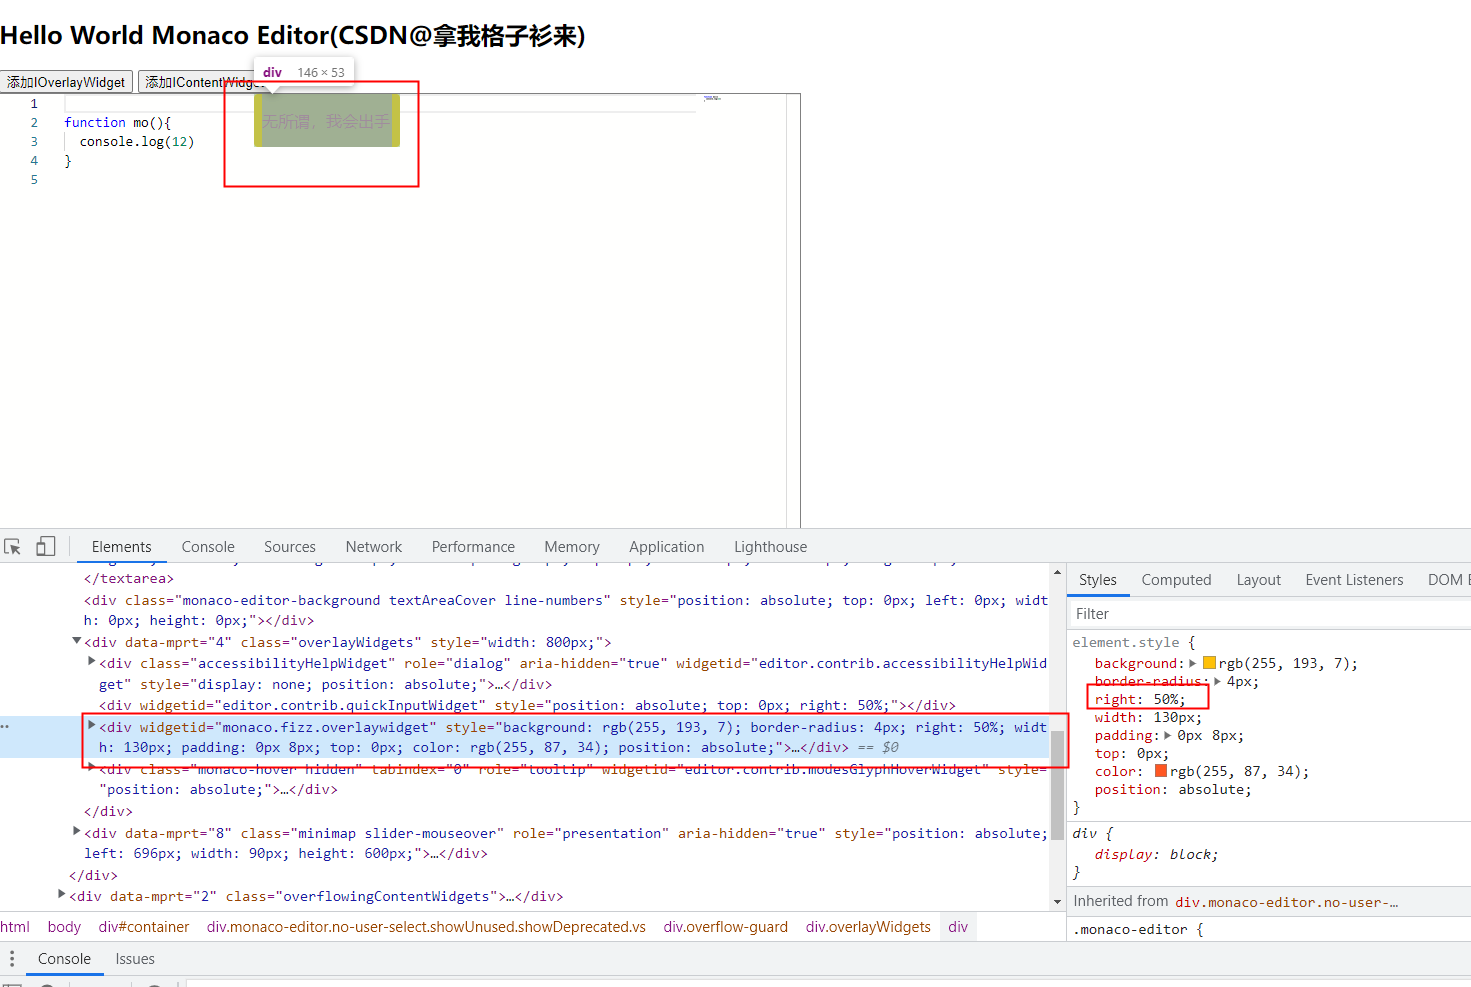Select html in the breadcrumb bar
Screen dimensions: 1471x987
coord(15,927)
